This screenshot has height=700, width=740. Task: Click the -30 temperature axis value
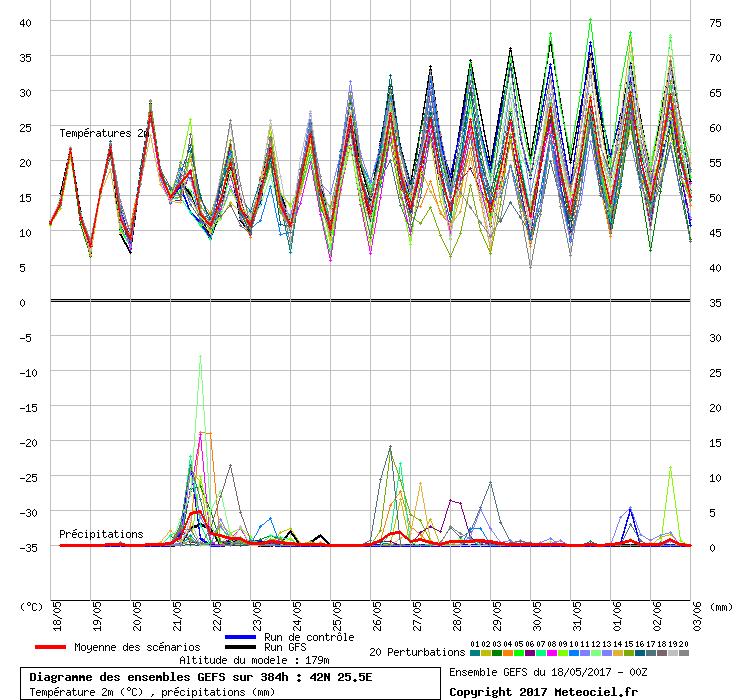pyautogui.click(x=28, y=513)
